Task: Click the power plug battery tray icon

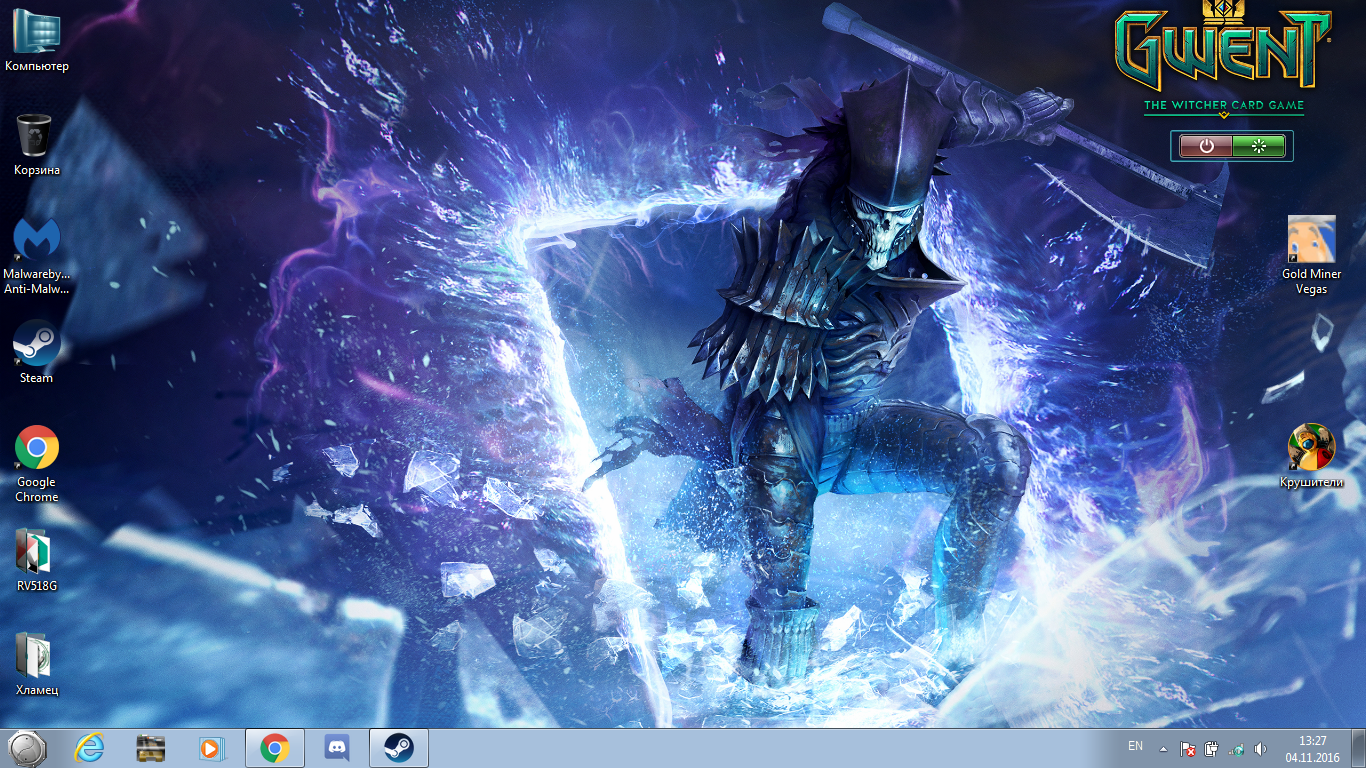Action: coord(1211,748)
